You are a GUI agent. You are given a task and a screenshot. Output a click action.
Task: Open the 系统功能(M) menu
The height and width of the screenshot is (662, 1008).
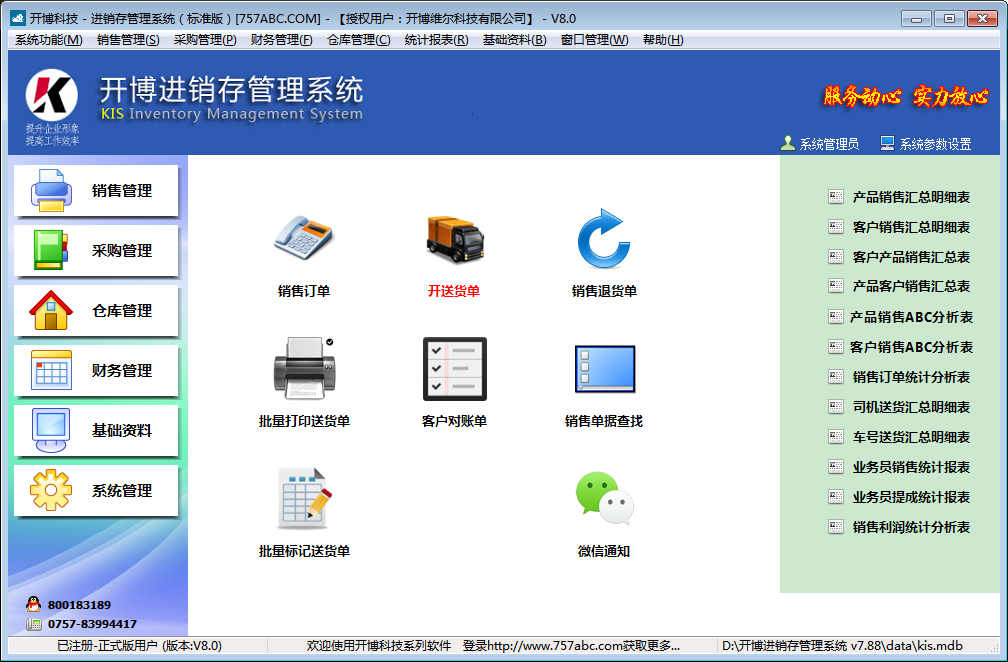click(x=49, y=40)
